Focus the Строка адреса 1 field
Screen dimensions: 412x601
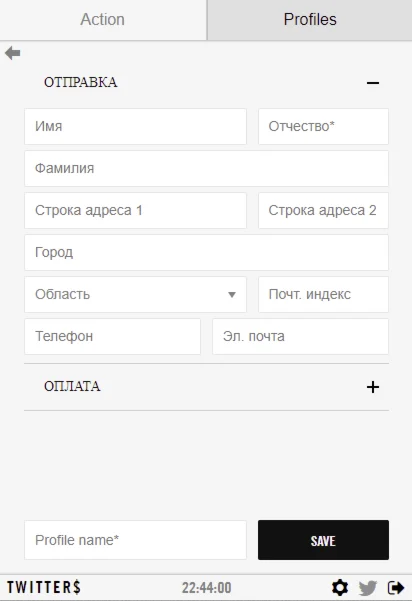135,210
